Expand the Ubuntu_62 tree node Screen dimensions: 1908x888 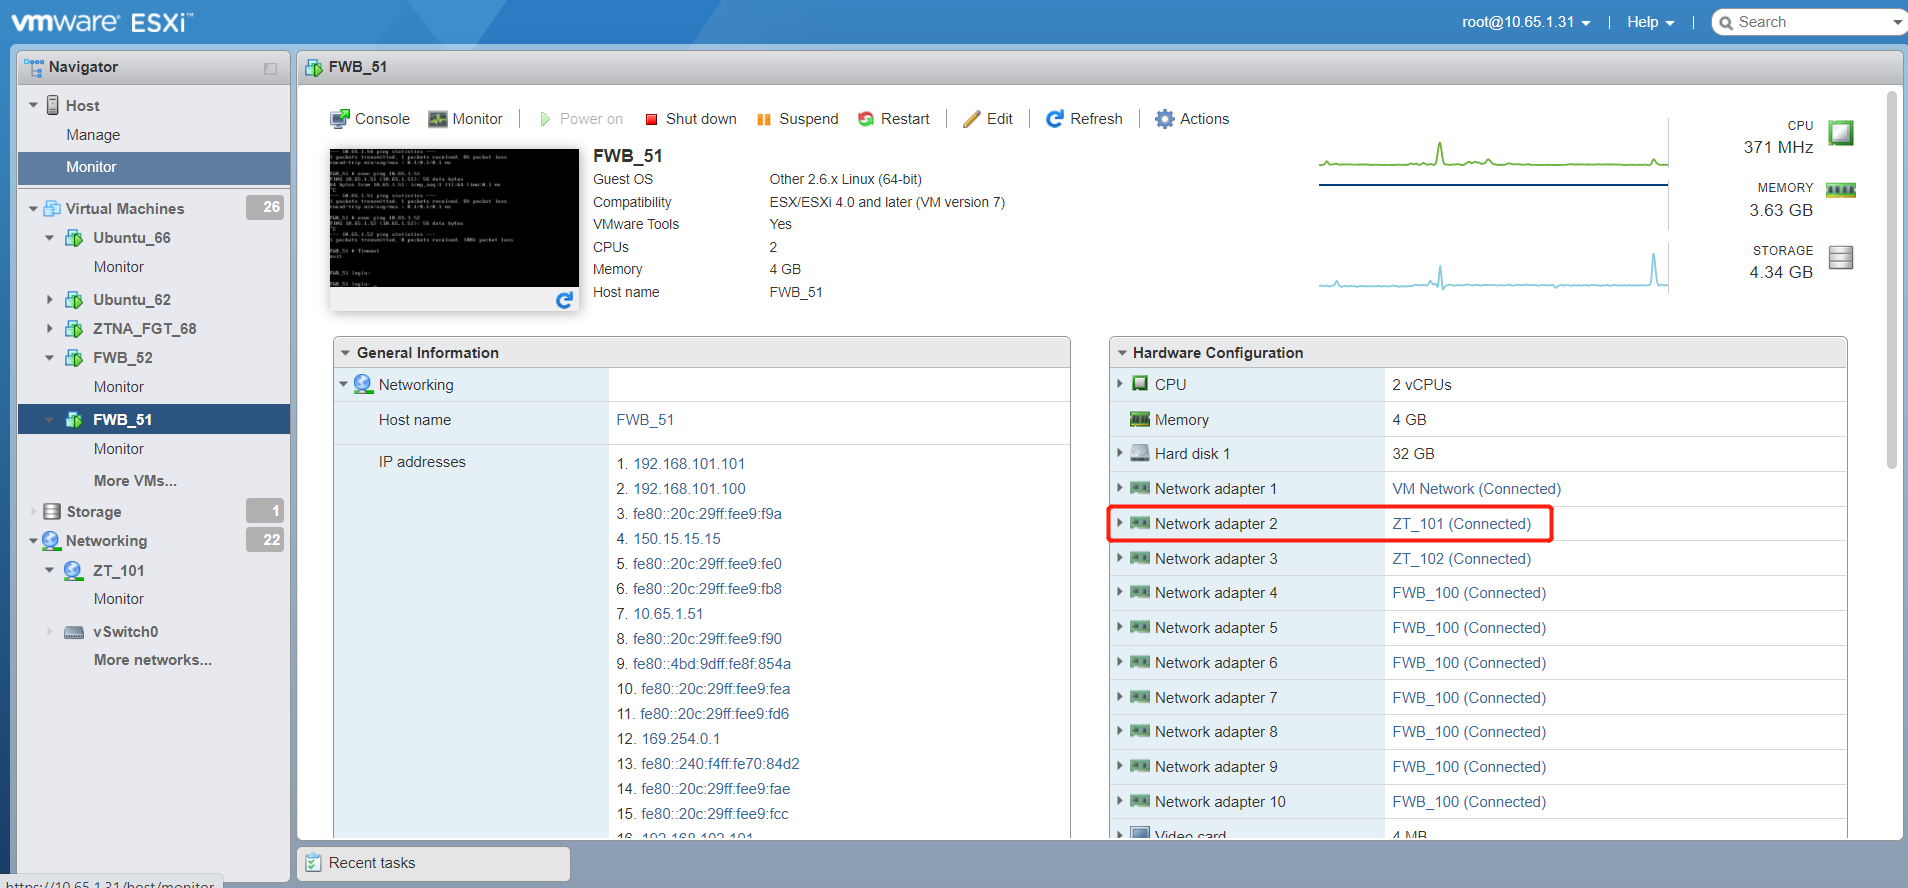(x=50, y=300)
